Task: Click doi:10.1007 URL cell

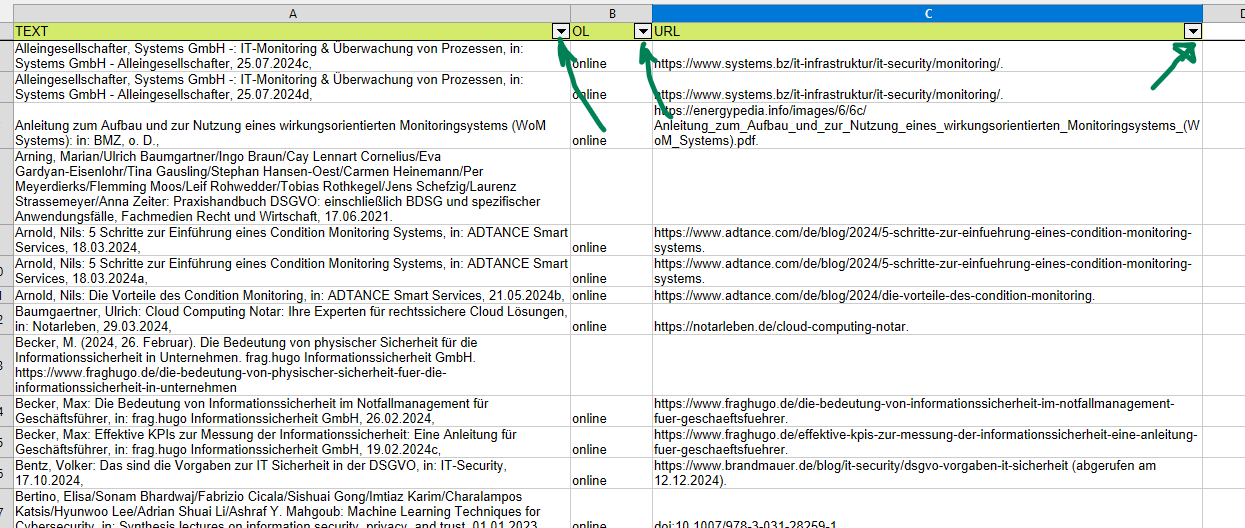Action: click(928, 509)
